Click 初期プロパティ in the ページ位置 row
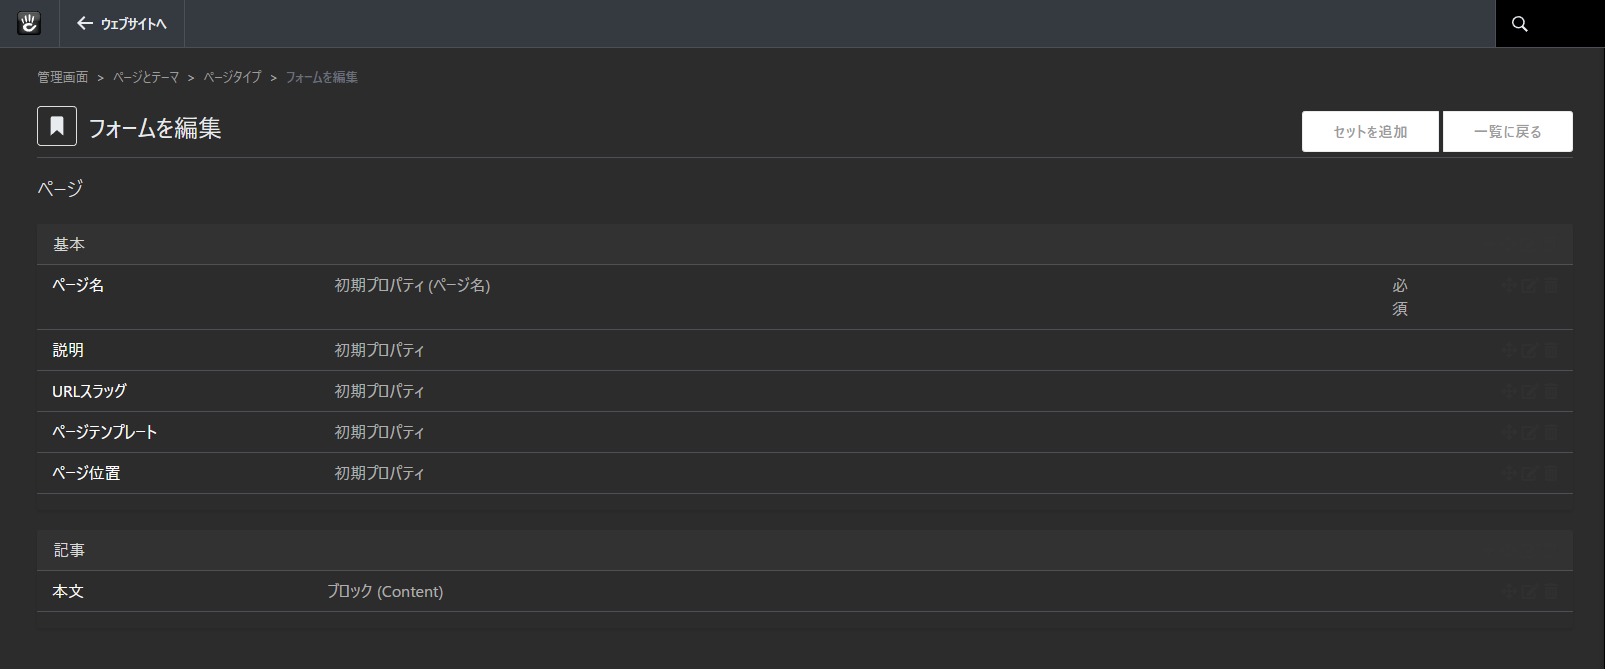 (379, 473)
